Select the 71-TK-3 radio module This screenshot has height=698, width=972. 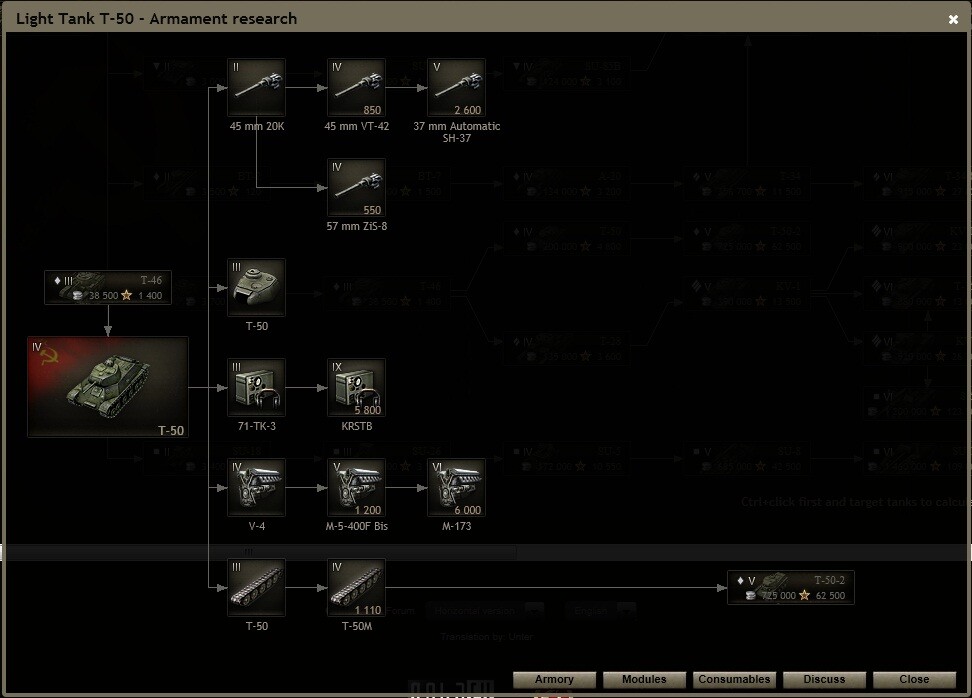point(257,387)
